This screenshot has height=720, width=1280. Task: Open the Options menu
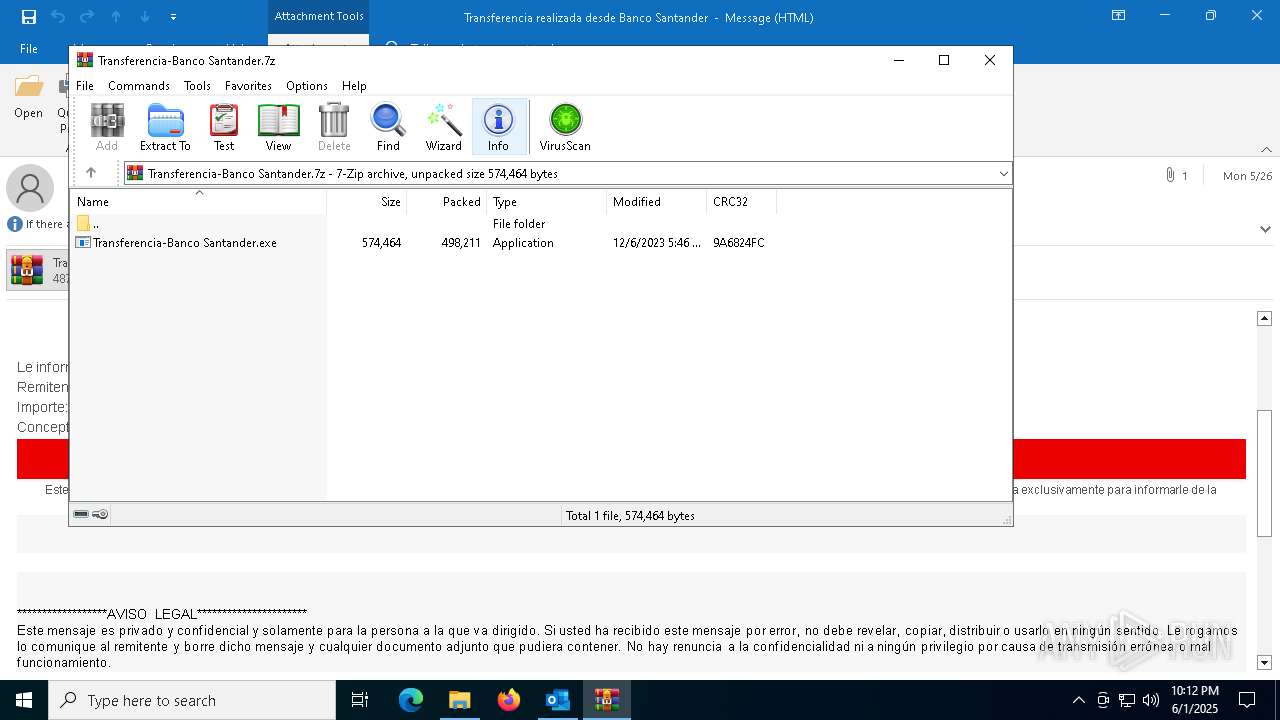[307, 86]
